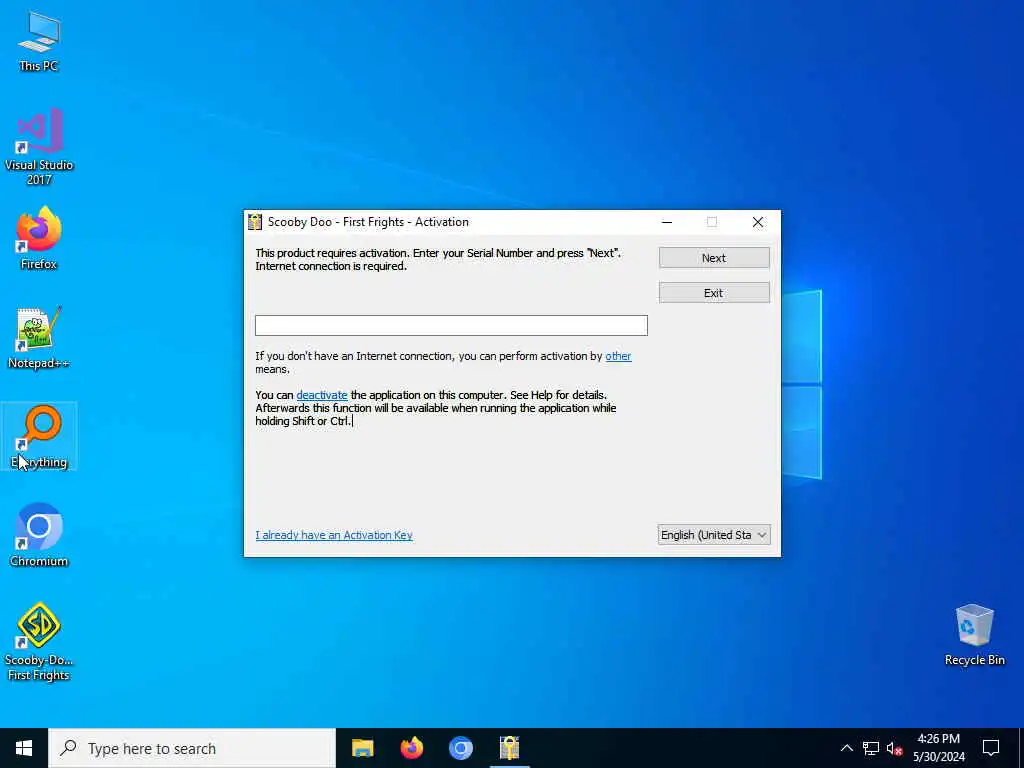
Task: Click the Exit button
Action: tap(714, 293)
